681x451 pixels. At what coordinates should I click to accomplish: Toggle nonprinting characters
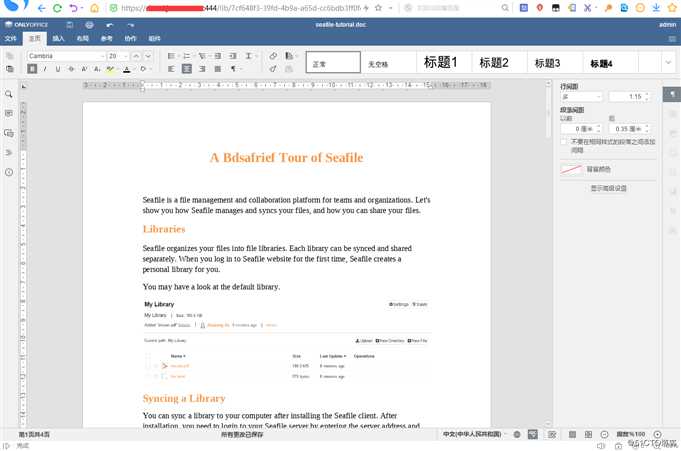click(x=235, y=69)
